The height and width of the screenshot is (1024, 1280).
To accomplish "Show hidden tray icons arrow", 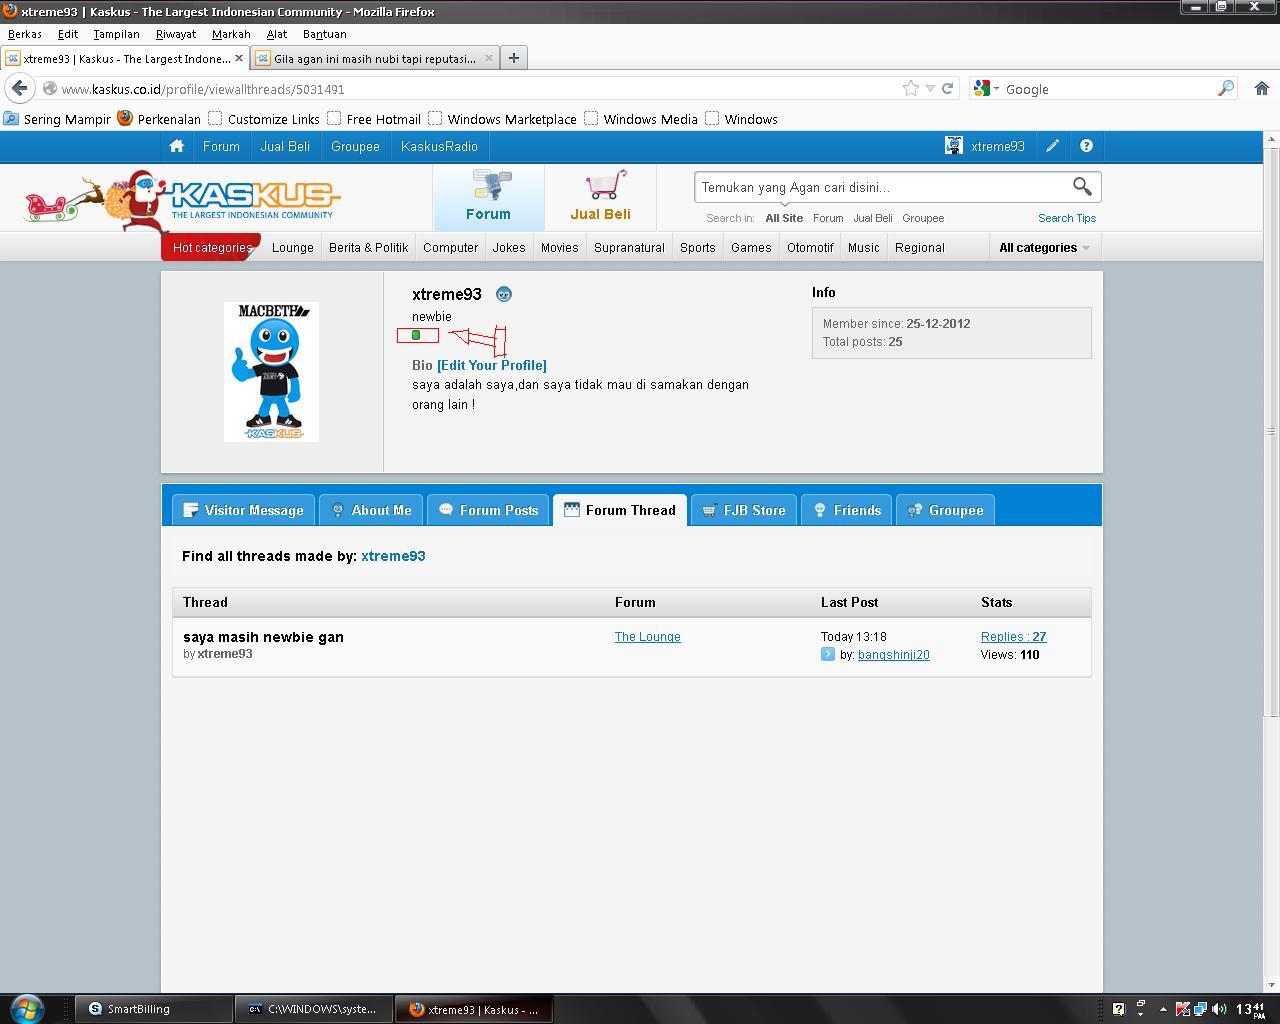I will pyautogui.click(x=1162, y=1009).
